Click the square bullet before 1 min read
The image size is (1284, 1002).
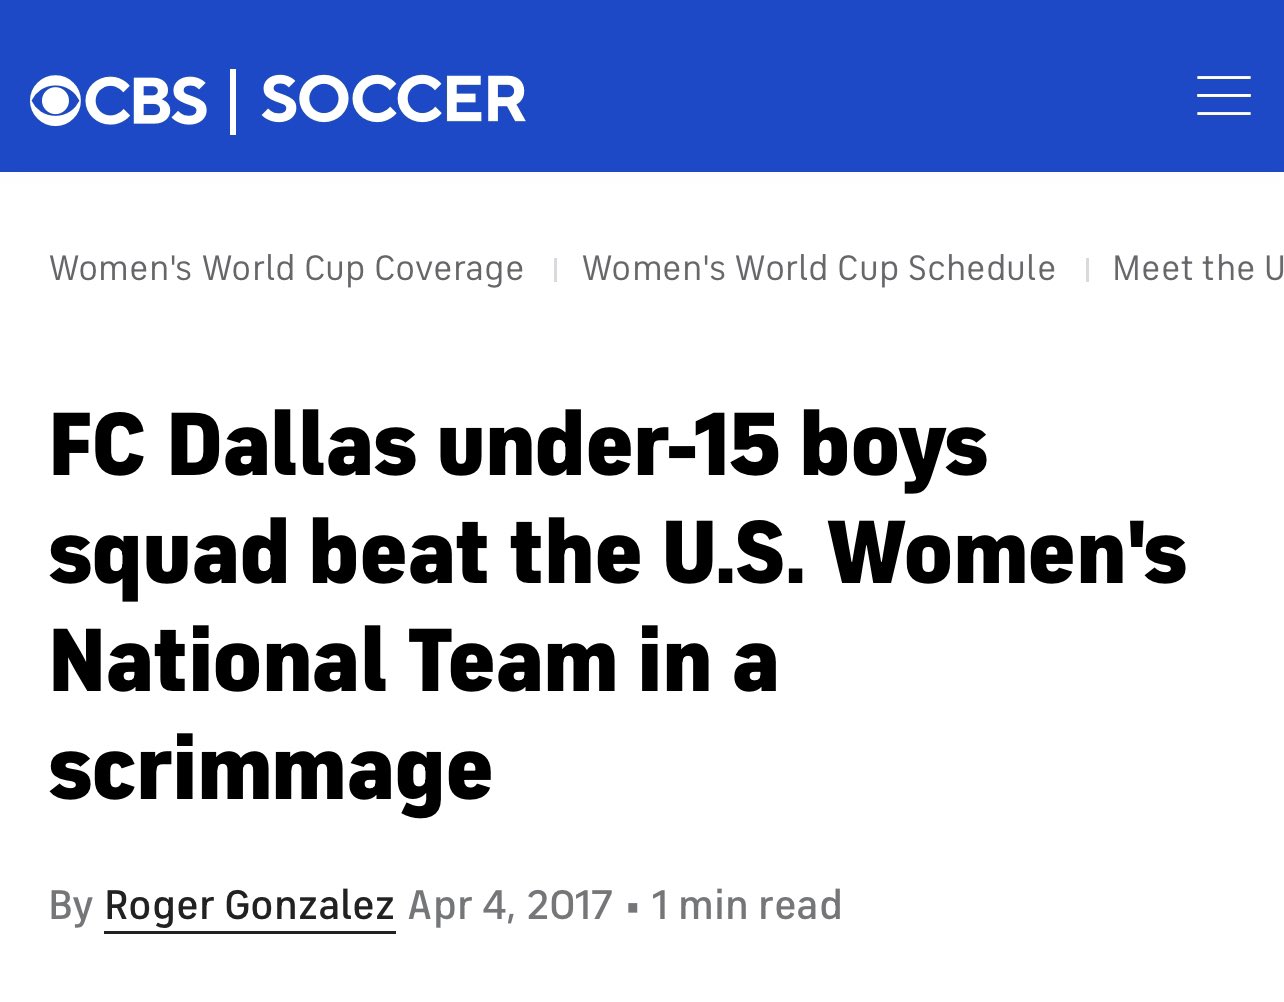[632, 908]
